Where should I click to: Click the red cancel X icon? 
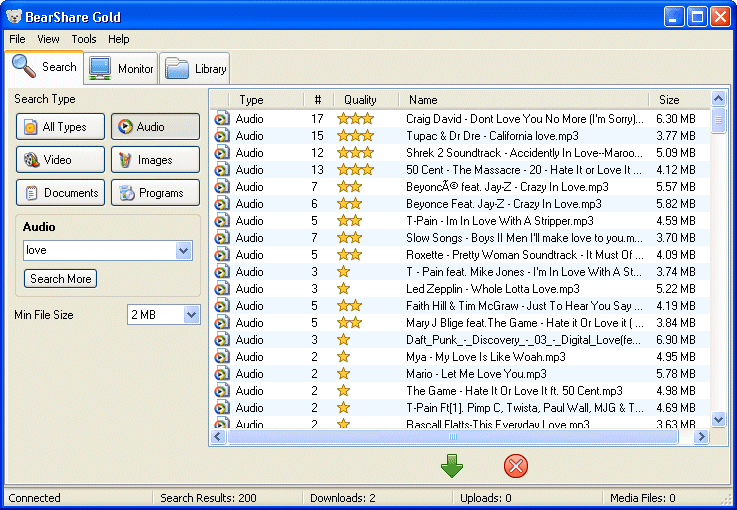pos(516,466)
